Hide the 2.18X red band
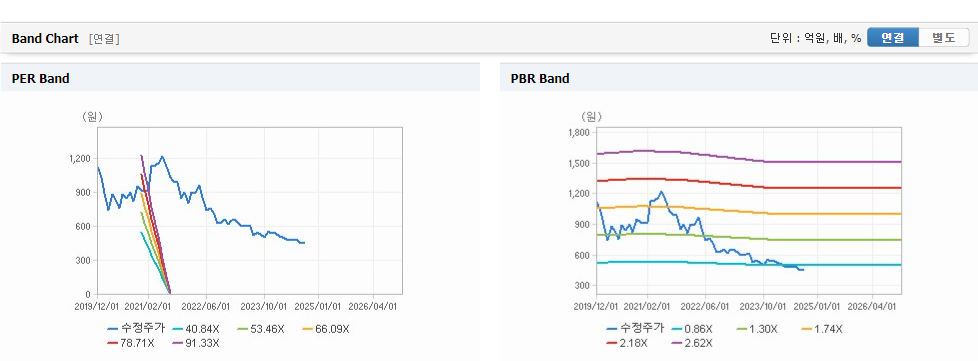The height and width of the screenshot is (361, 978). pos(629,343)
